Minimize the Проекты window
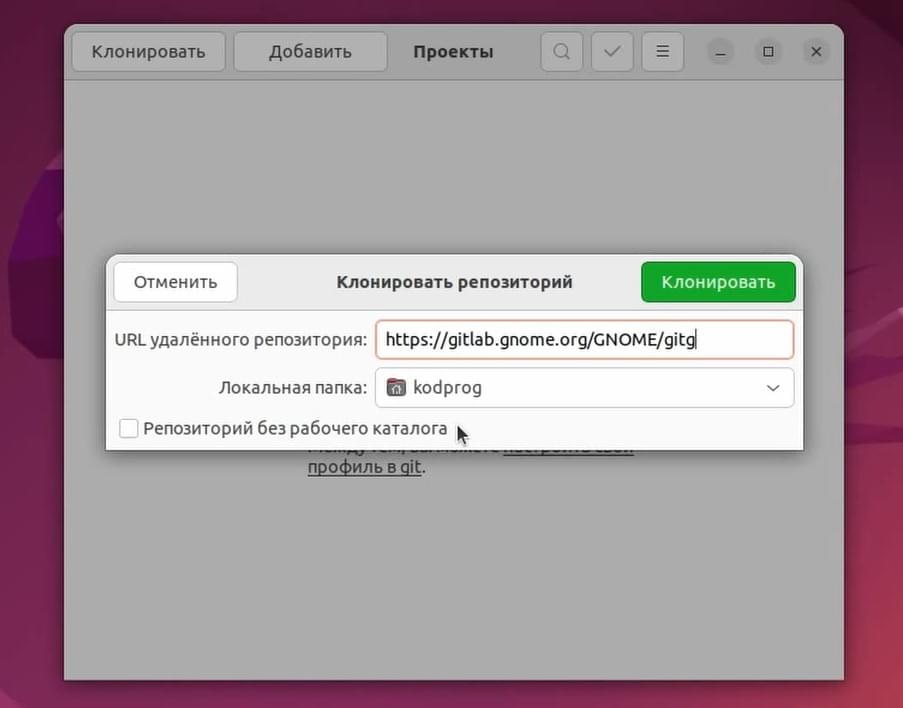 [x=720, y=52]
